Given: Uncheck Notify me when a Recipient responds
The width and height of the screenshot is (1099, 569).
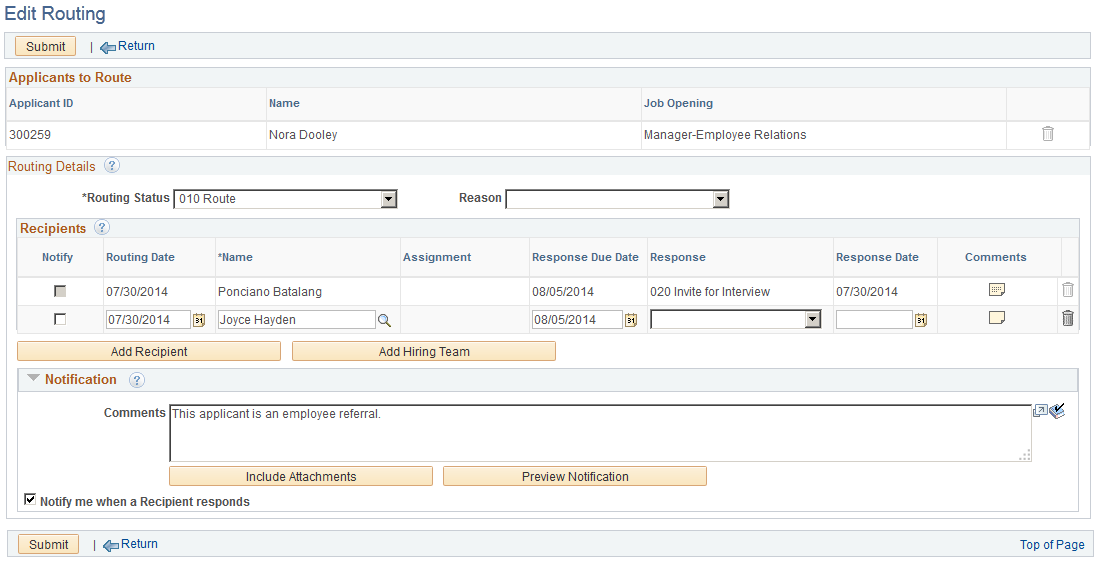Looking at the screenshot, I should pos(30,500).
